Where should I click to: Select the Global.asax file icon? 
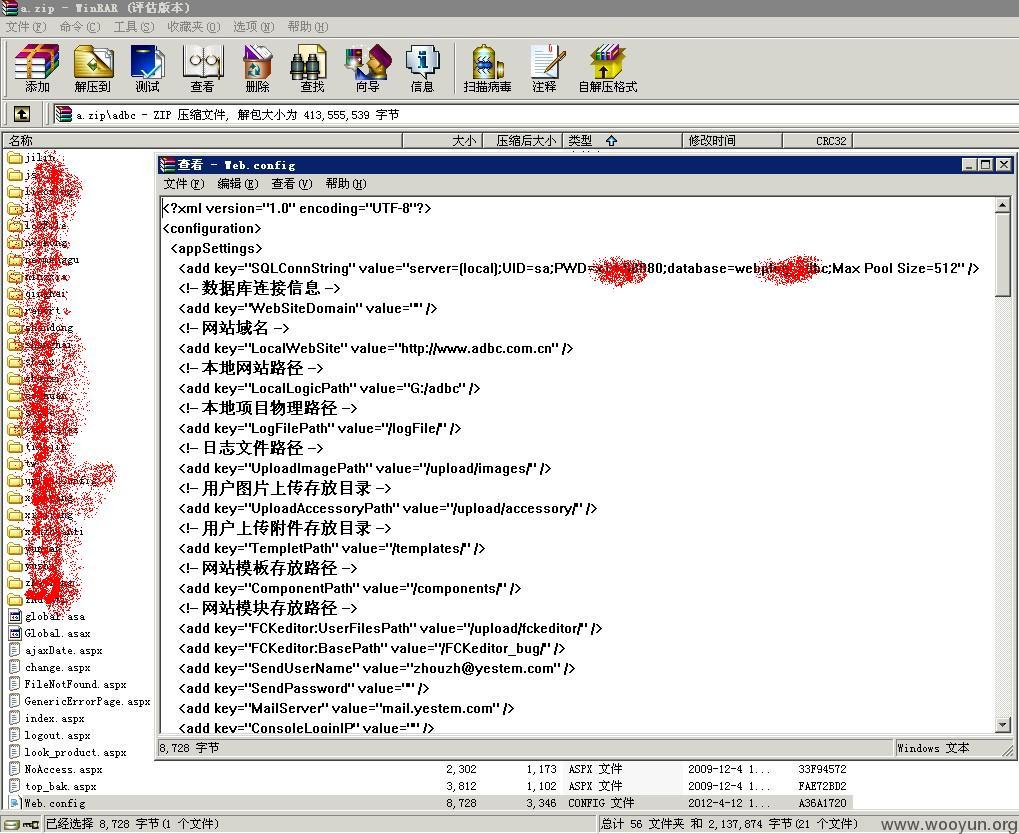pyautogui.click(x=15, y=633)
